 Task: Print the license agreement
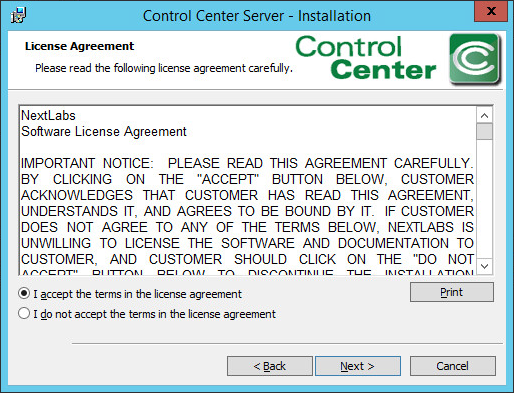pyautogui.click(x=452, y=292)
